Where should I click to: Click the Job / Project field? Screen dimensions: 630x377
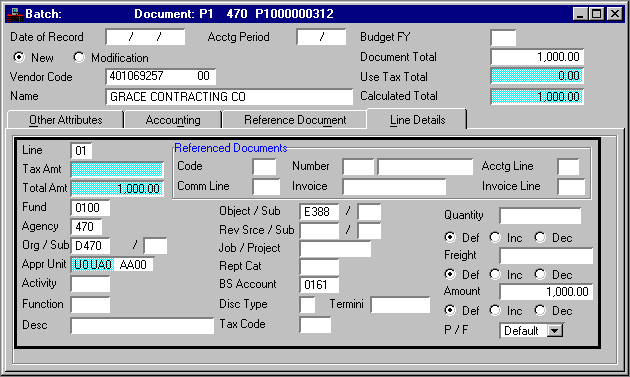pyautogui.click(x=335, y=249)
